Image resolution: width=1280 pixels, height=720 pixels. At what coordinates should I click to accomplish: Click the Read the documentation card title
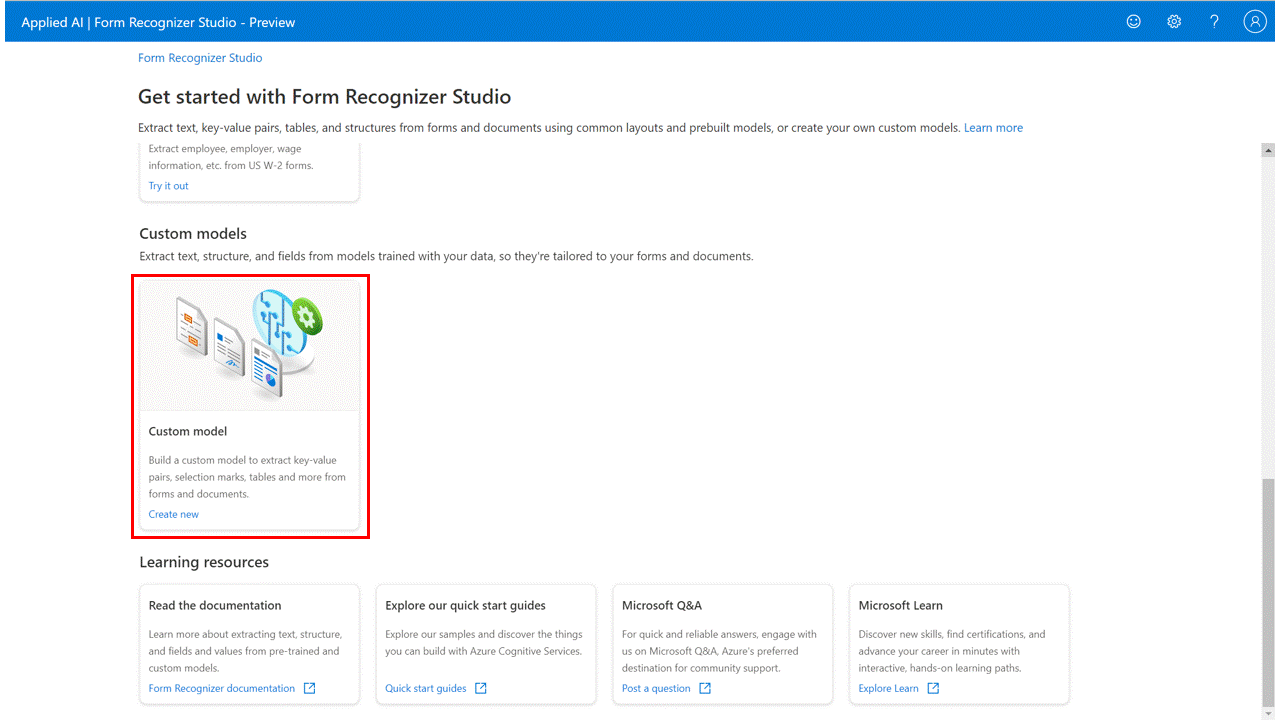tap(215, 606)
